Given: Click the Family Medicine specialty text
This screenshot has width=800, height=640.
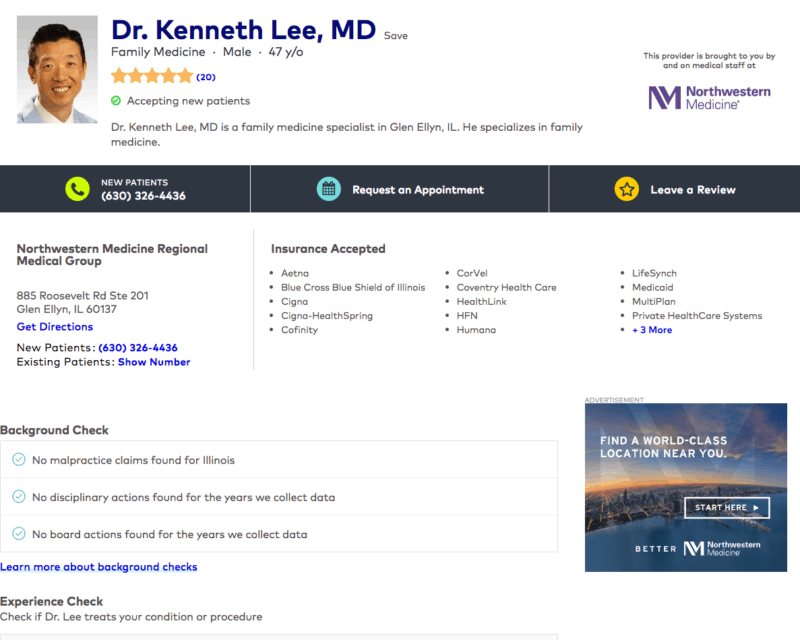Looking at the screenshot, I should pyautogui.click(x=158, y=52).
